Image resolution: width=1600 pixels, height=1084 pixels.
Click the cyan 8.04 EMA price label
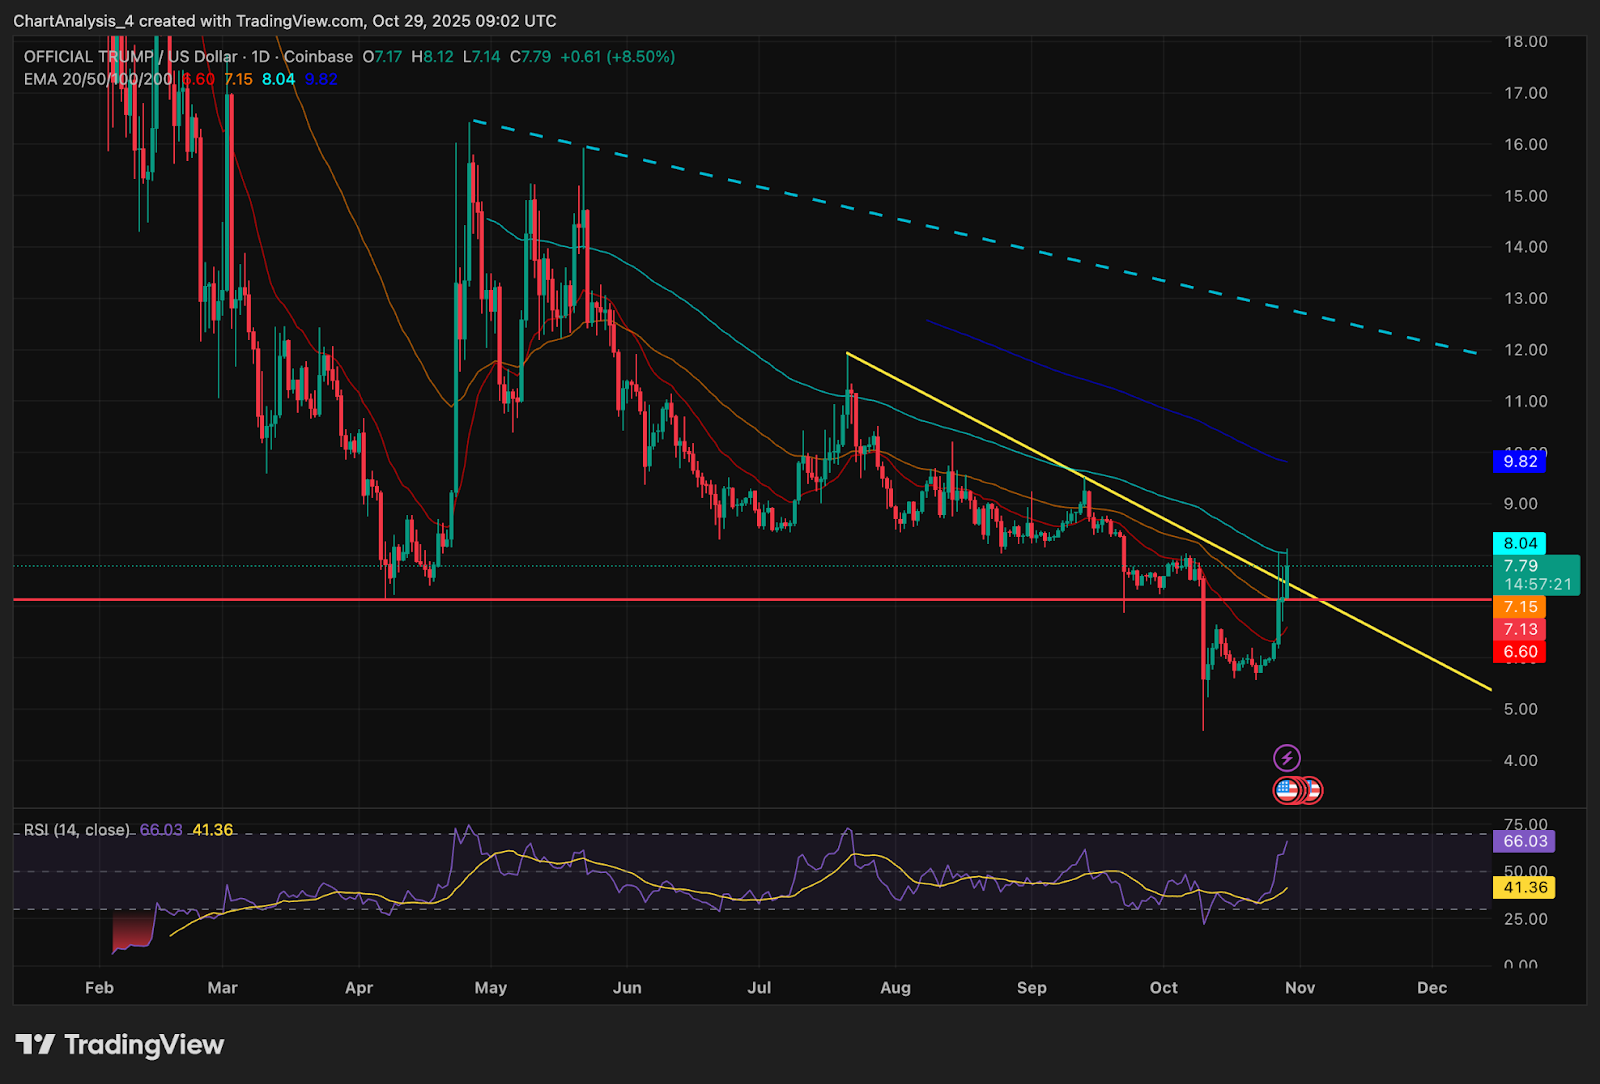(1519, 543)
